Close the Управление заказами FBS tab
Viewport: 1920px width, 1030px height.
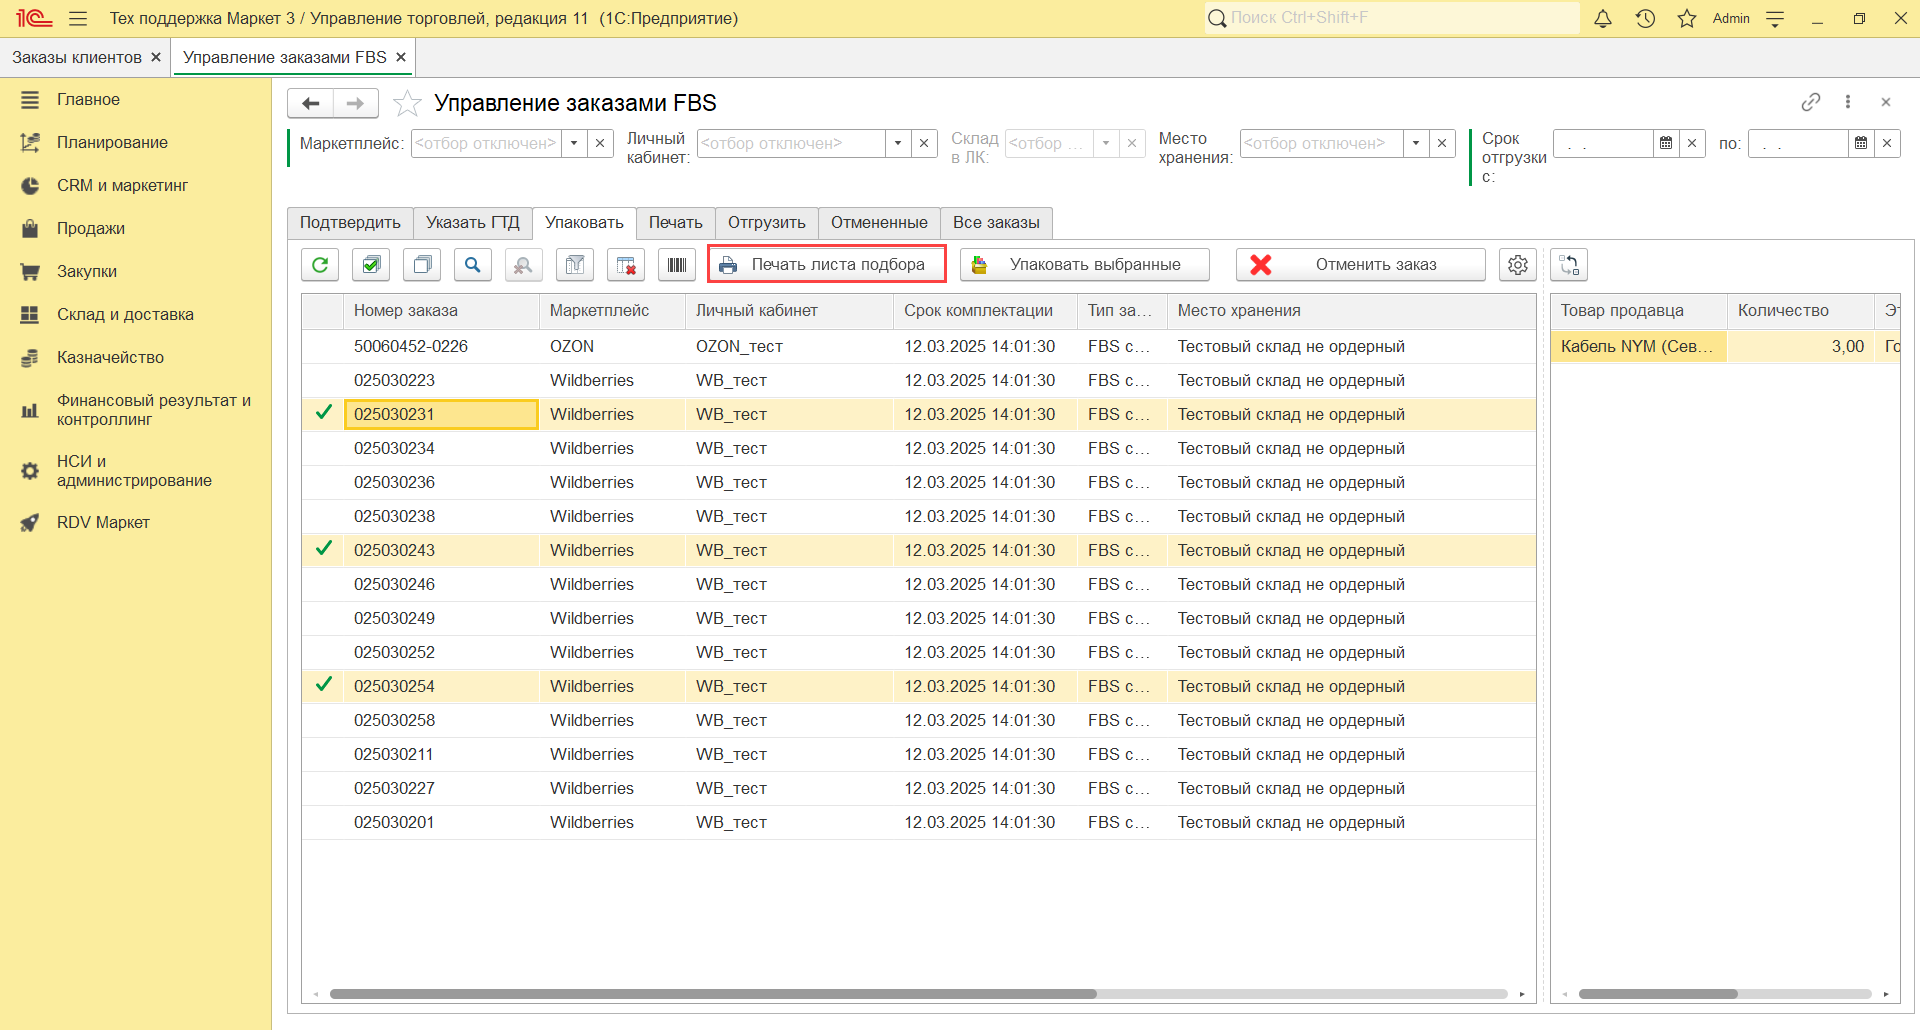pyautogui.click(x=401, y=57)
